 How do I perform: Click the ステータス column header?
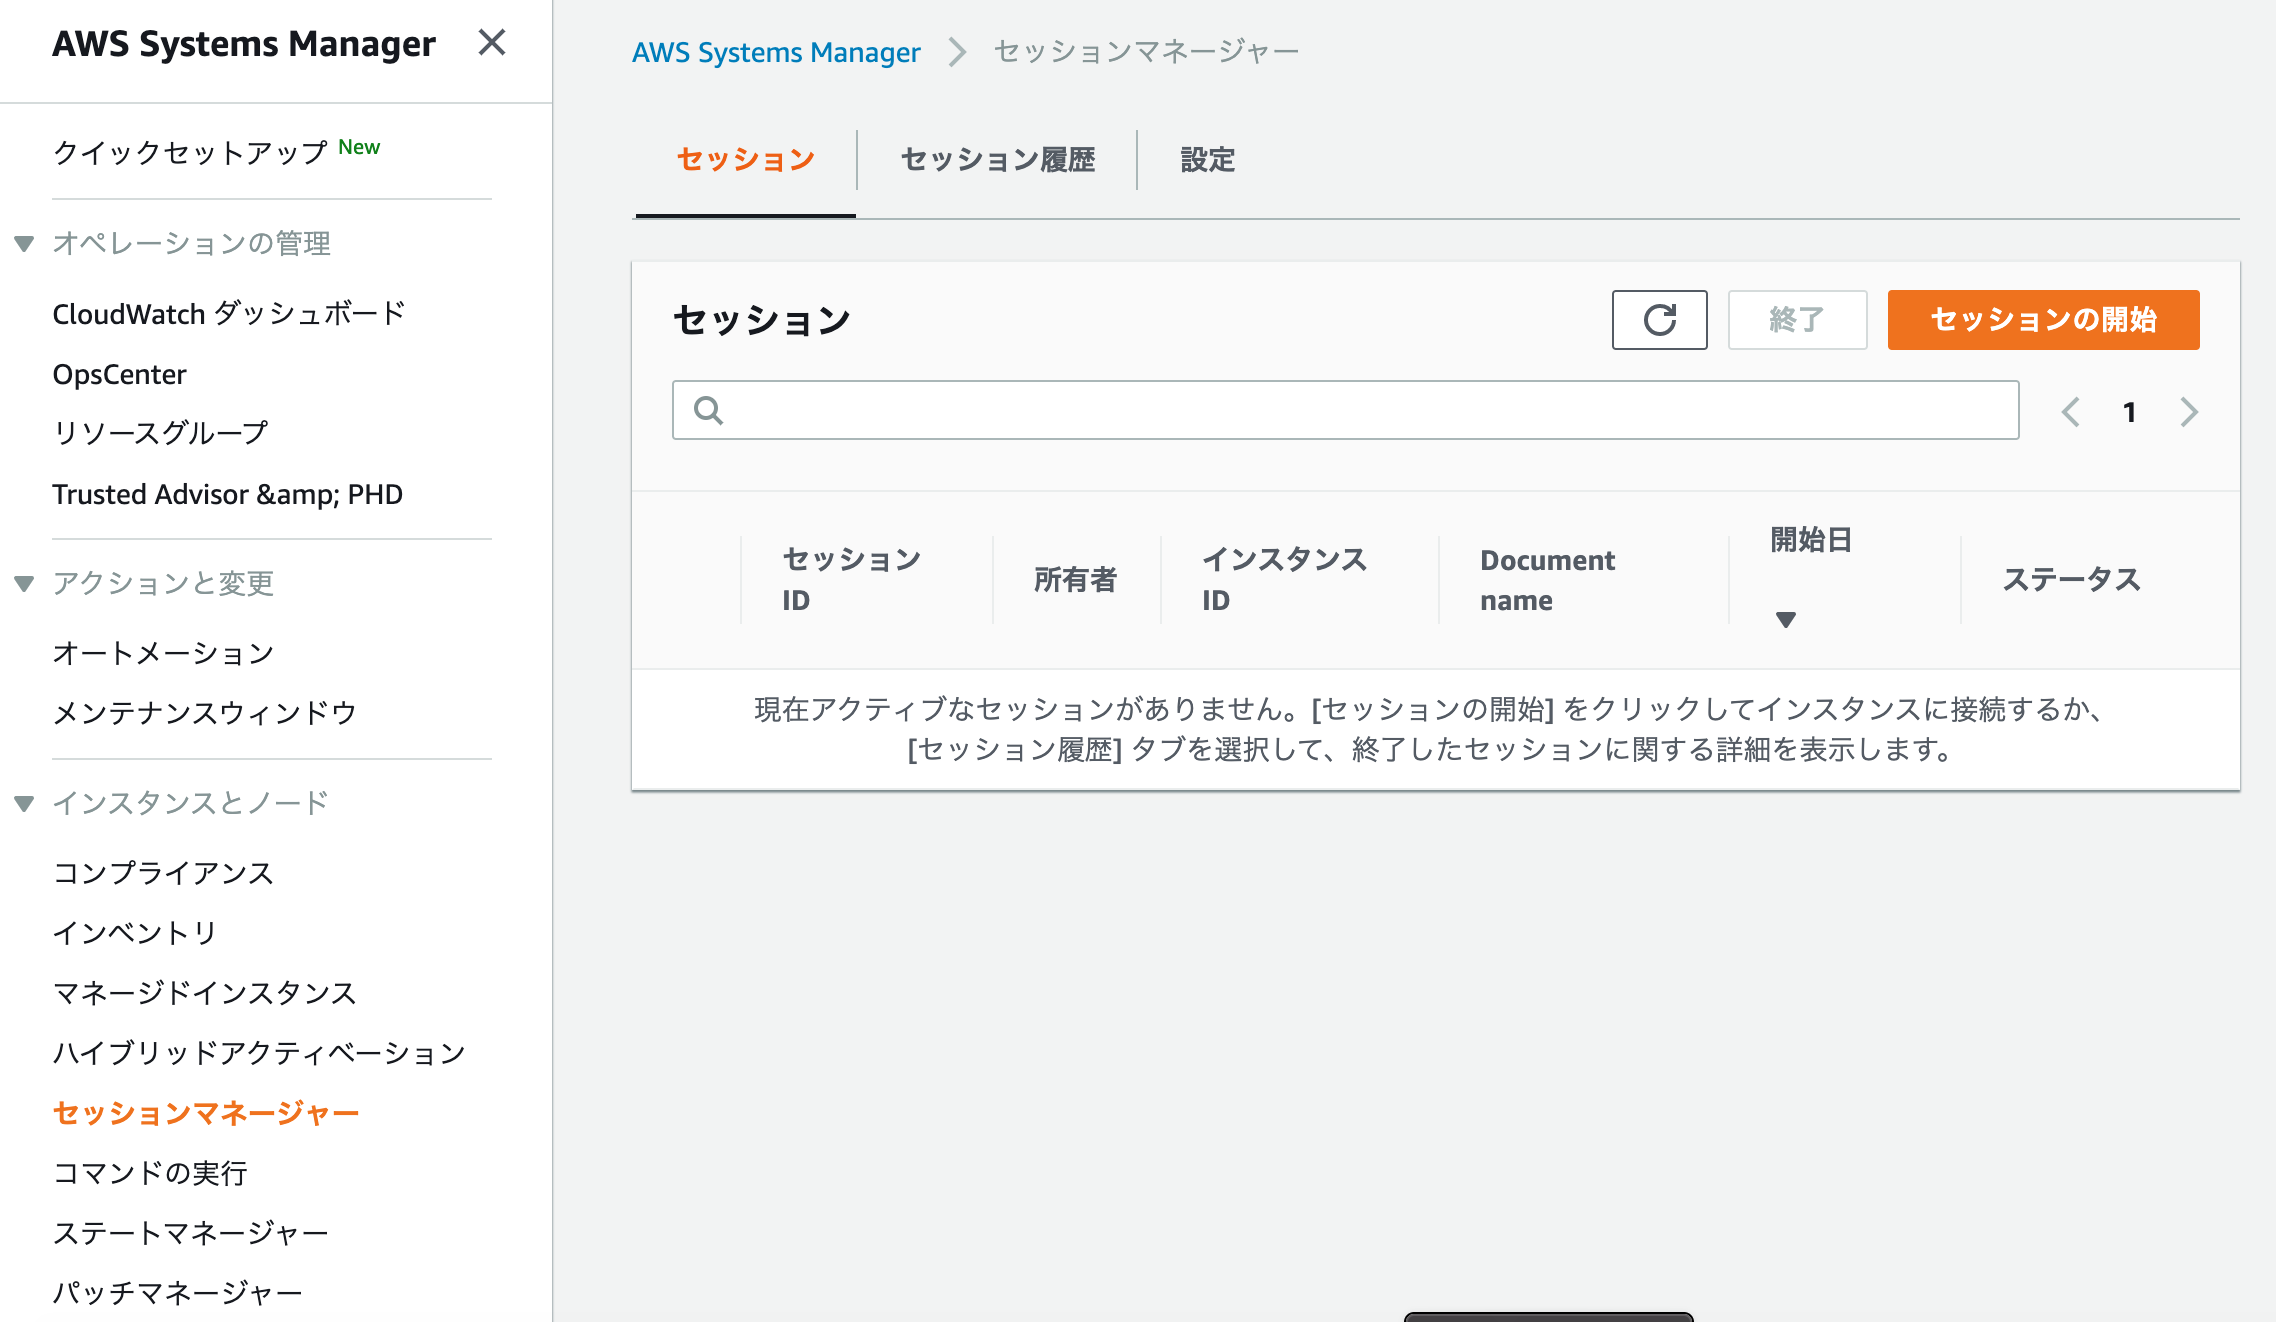2071,580
